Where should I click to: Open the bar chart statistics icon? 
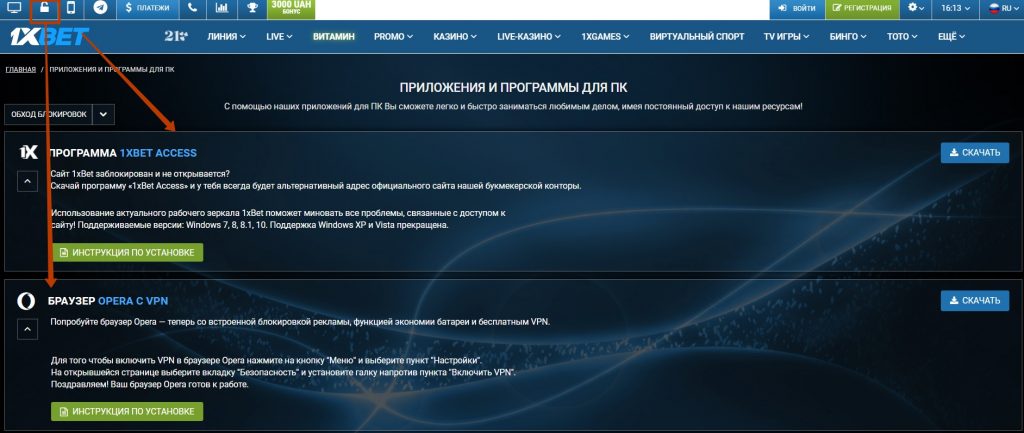(222, 8)
